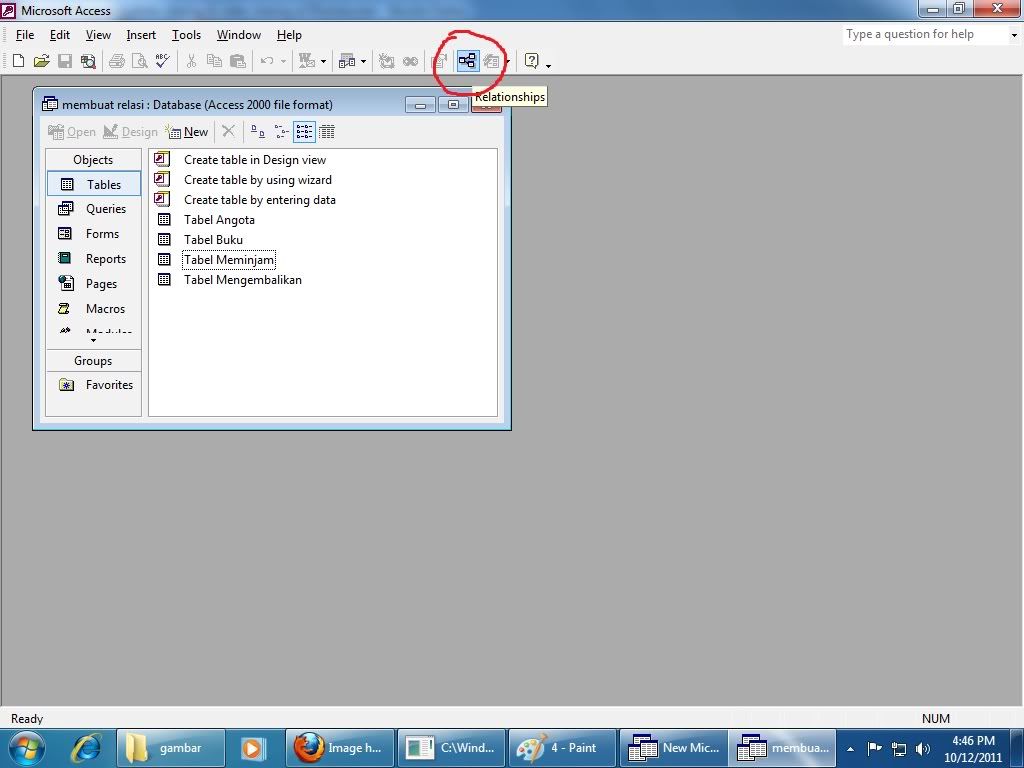Click the File Search toolbar icon
Image resolution: width=1024 pixels, height=768 pixels.
[x=88, y=61]
